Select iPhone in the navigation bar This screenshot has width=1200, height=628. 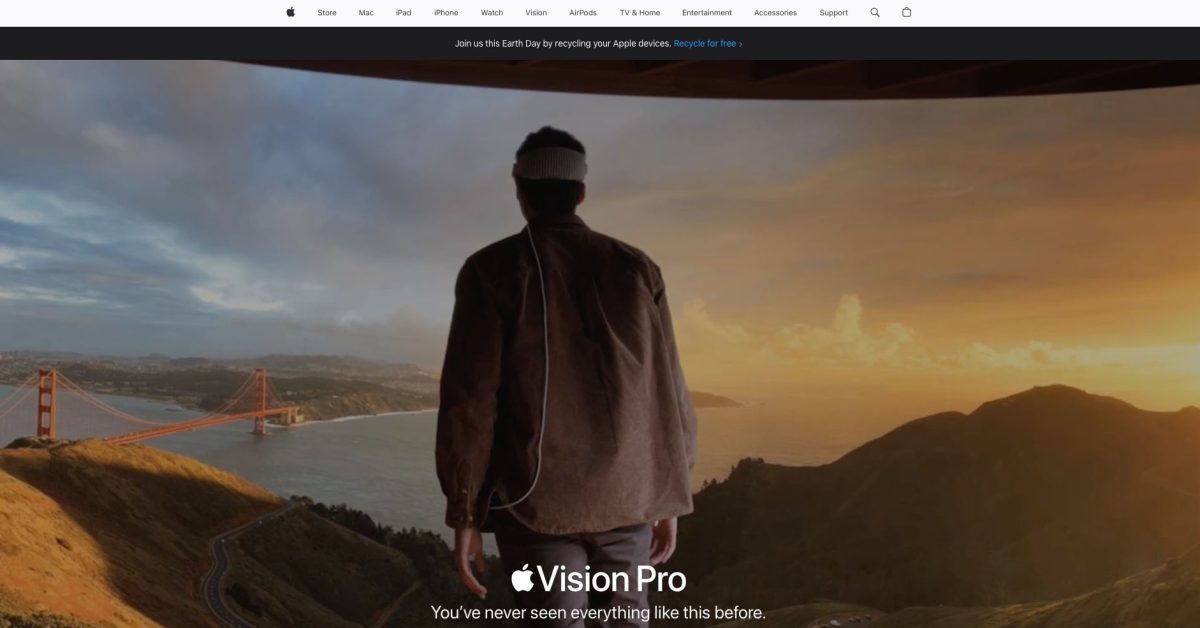[x=446, y=13]
